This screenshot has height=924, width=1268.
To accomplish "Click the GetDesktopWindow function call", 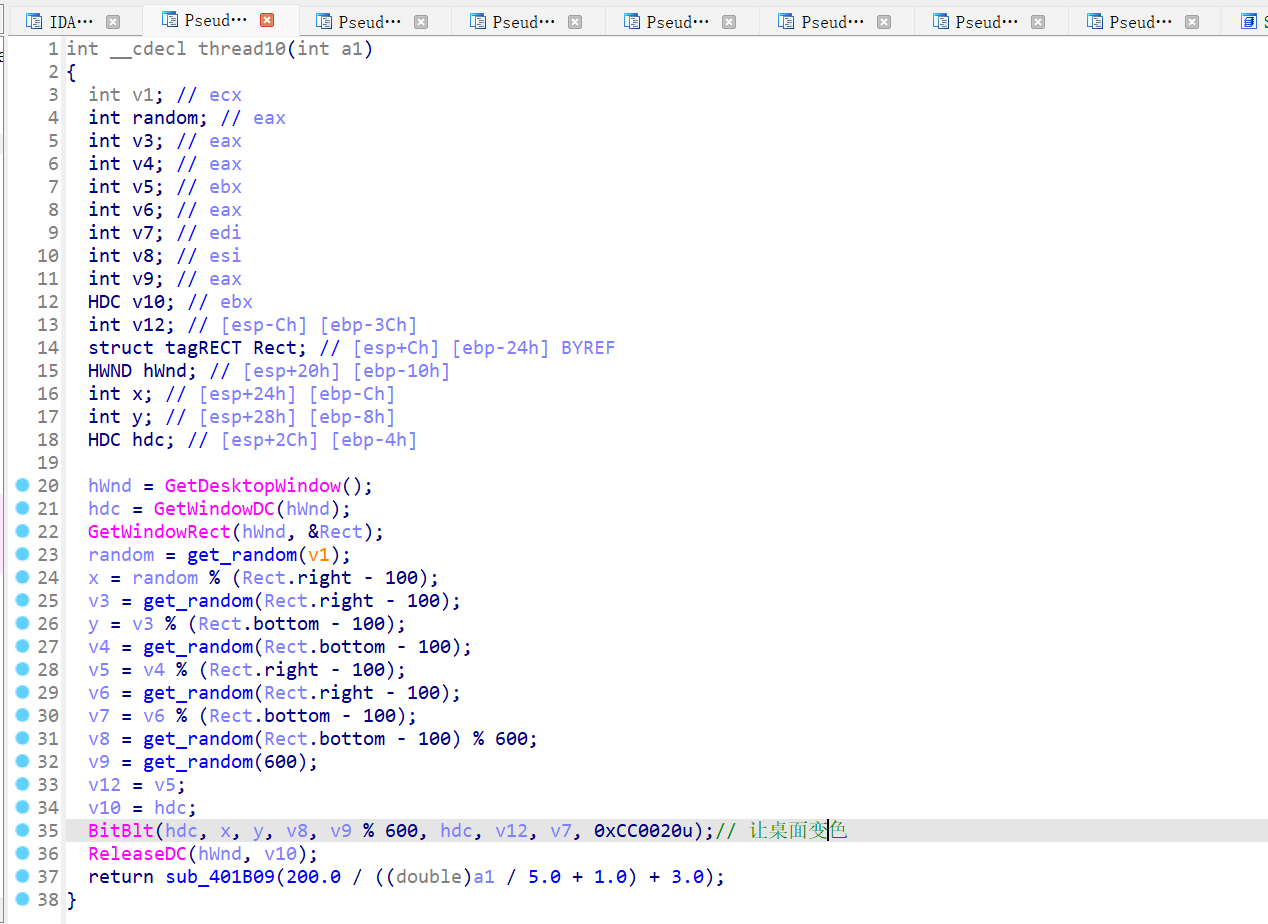I will pyautogui.click(x=253, y=486).
